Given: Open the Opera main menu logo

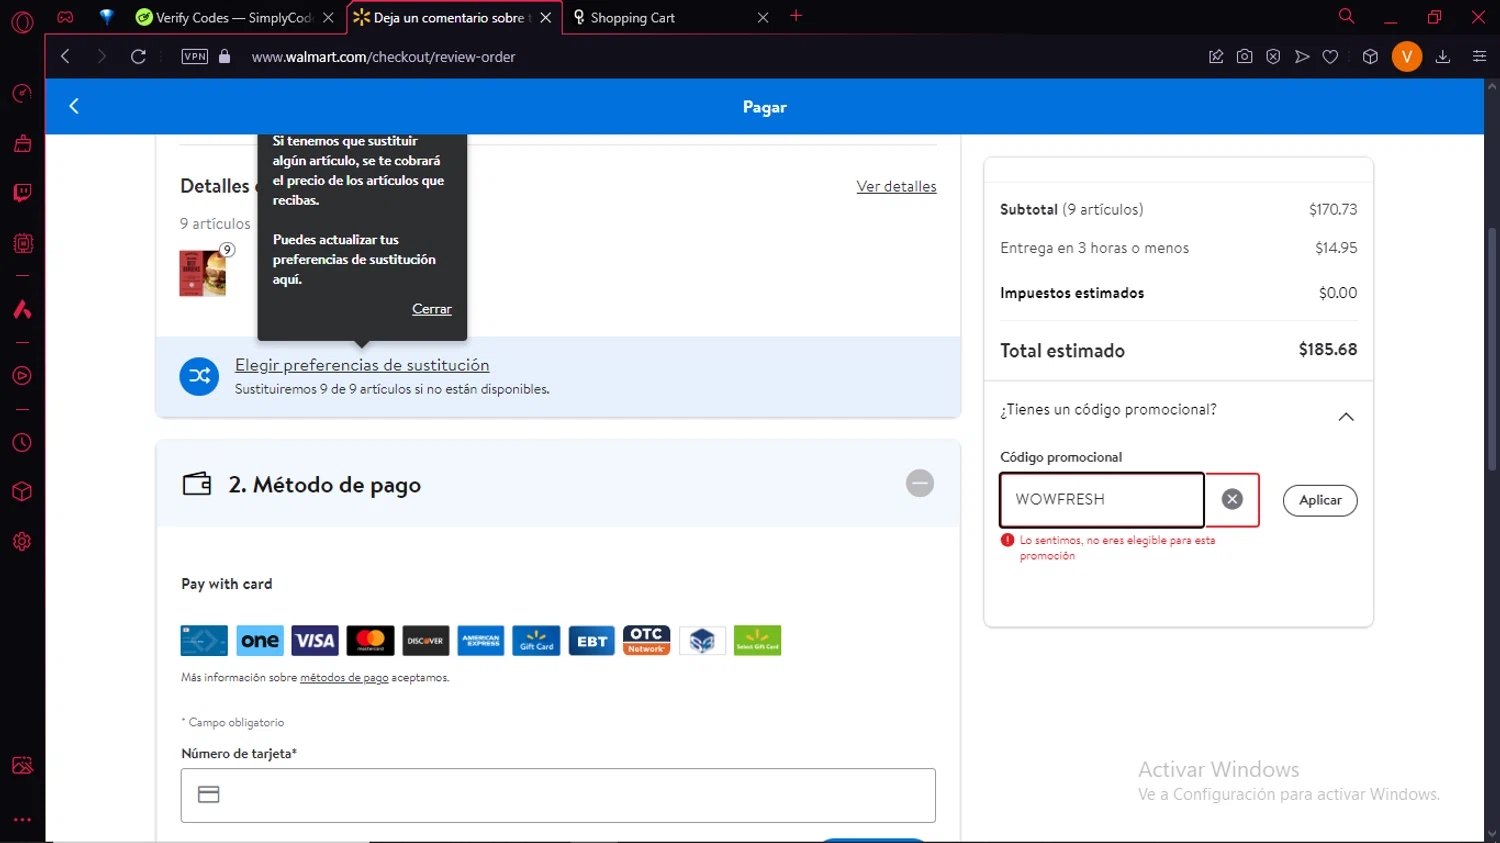Looking at the screenshot, I should (22, 22).
